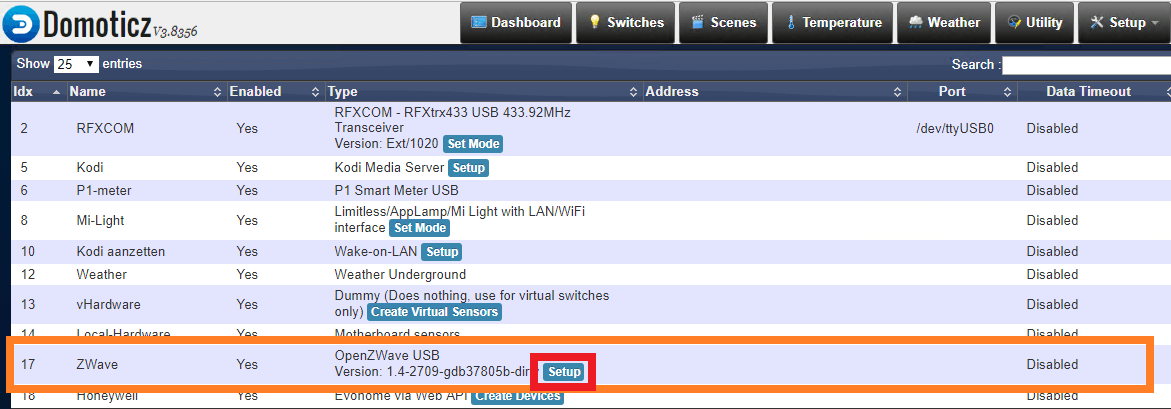This screenshot has width=1171, height=409.
Task: Click Create Virtual Sensors button
Action: click(434, 312)
